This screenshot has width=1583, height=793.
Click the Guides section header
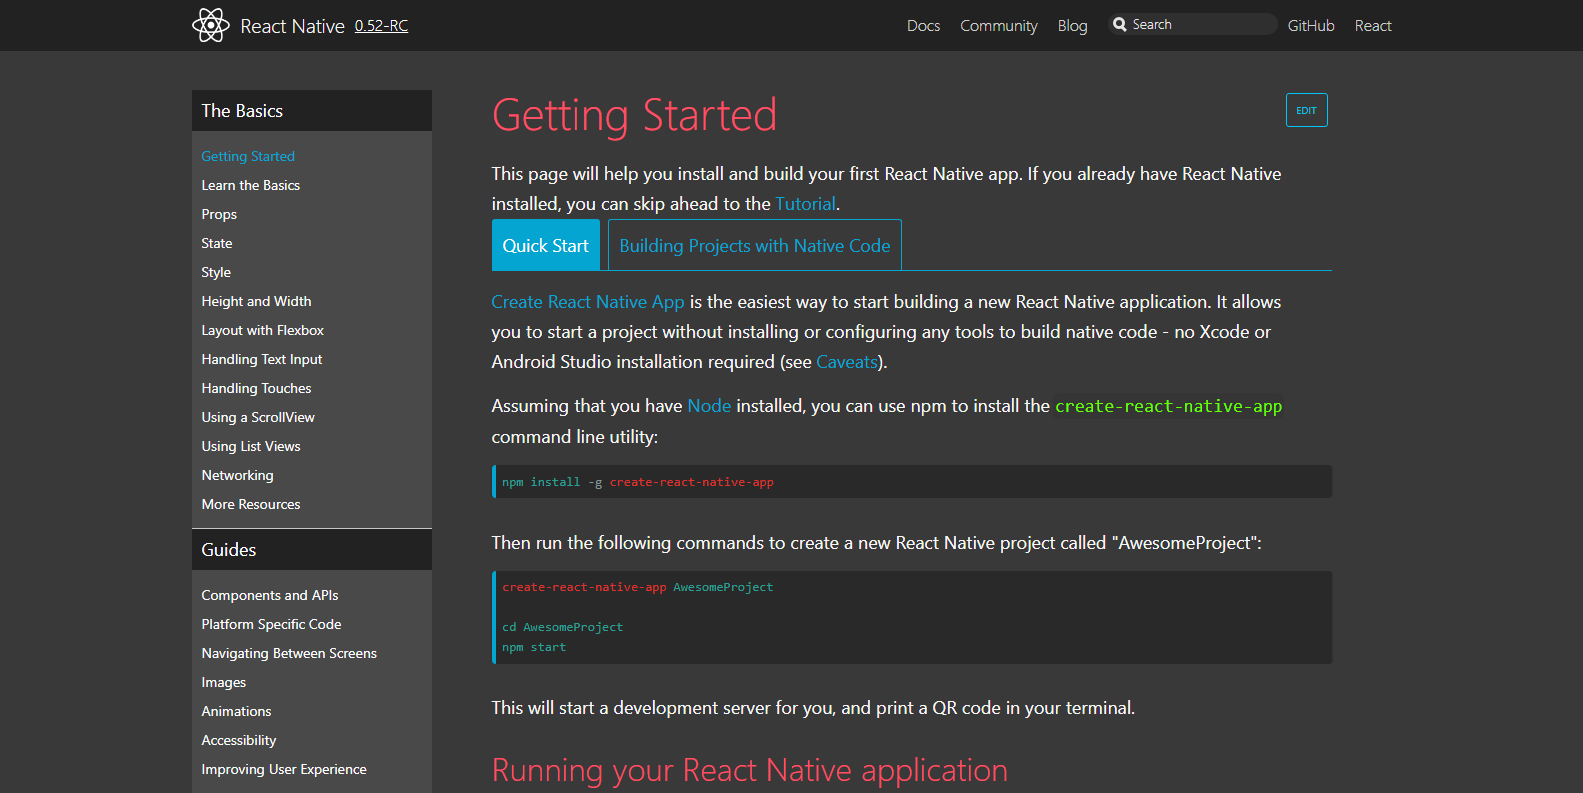tap(312, 550)
